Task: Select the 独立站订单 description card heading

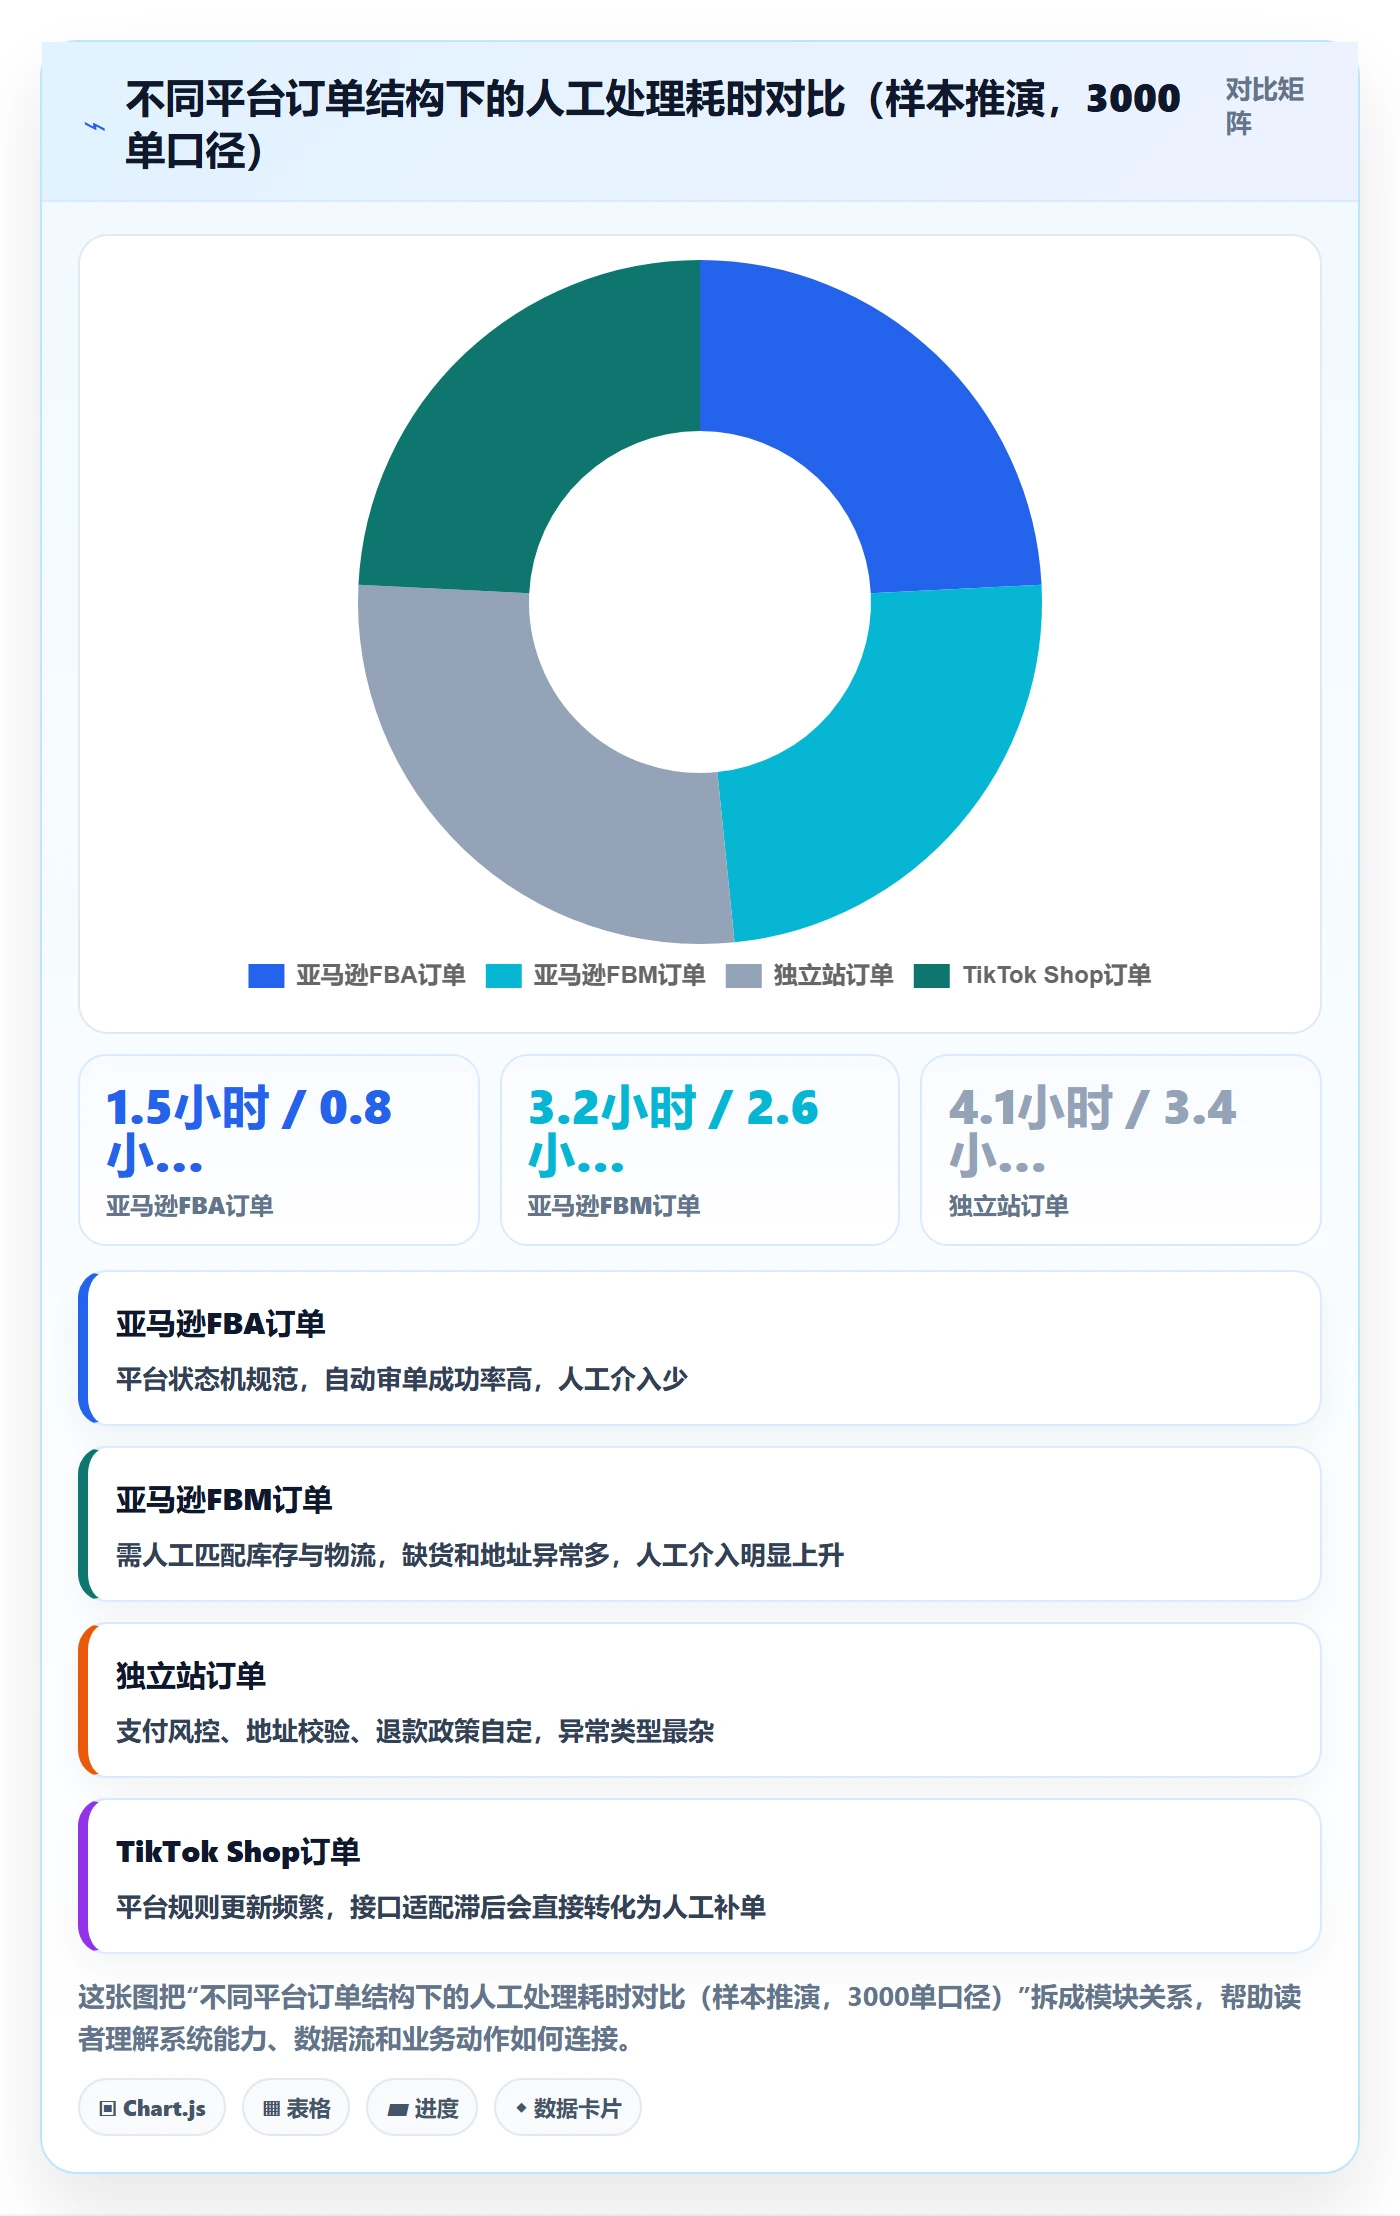Action: [191, 1676]
